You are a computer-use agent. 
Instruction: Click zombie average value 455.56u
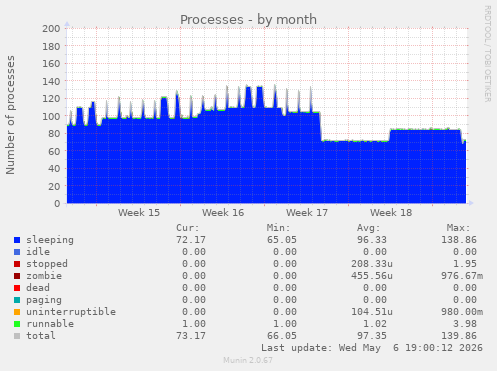coord(372,276)
